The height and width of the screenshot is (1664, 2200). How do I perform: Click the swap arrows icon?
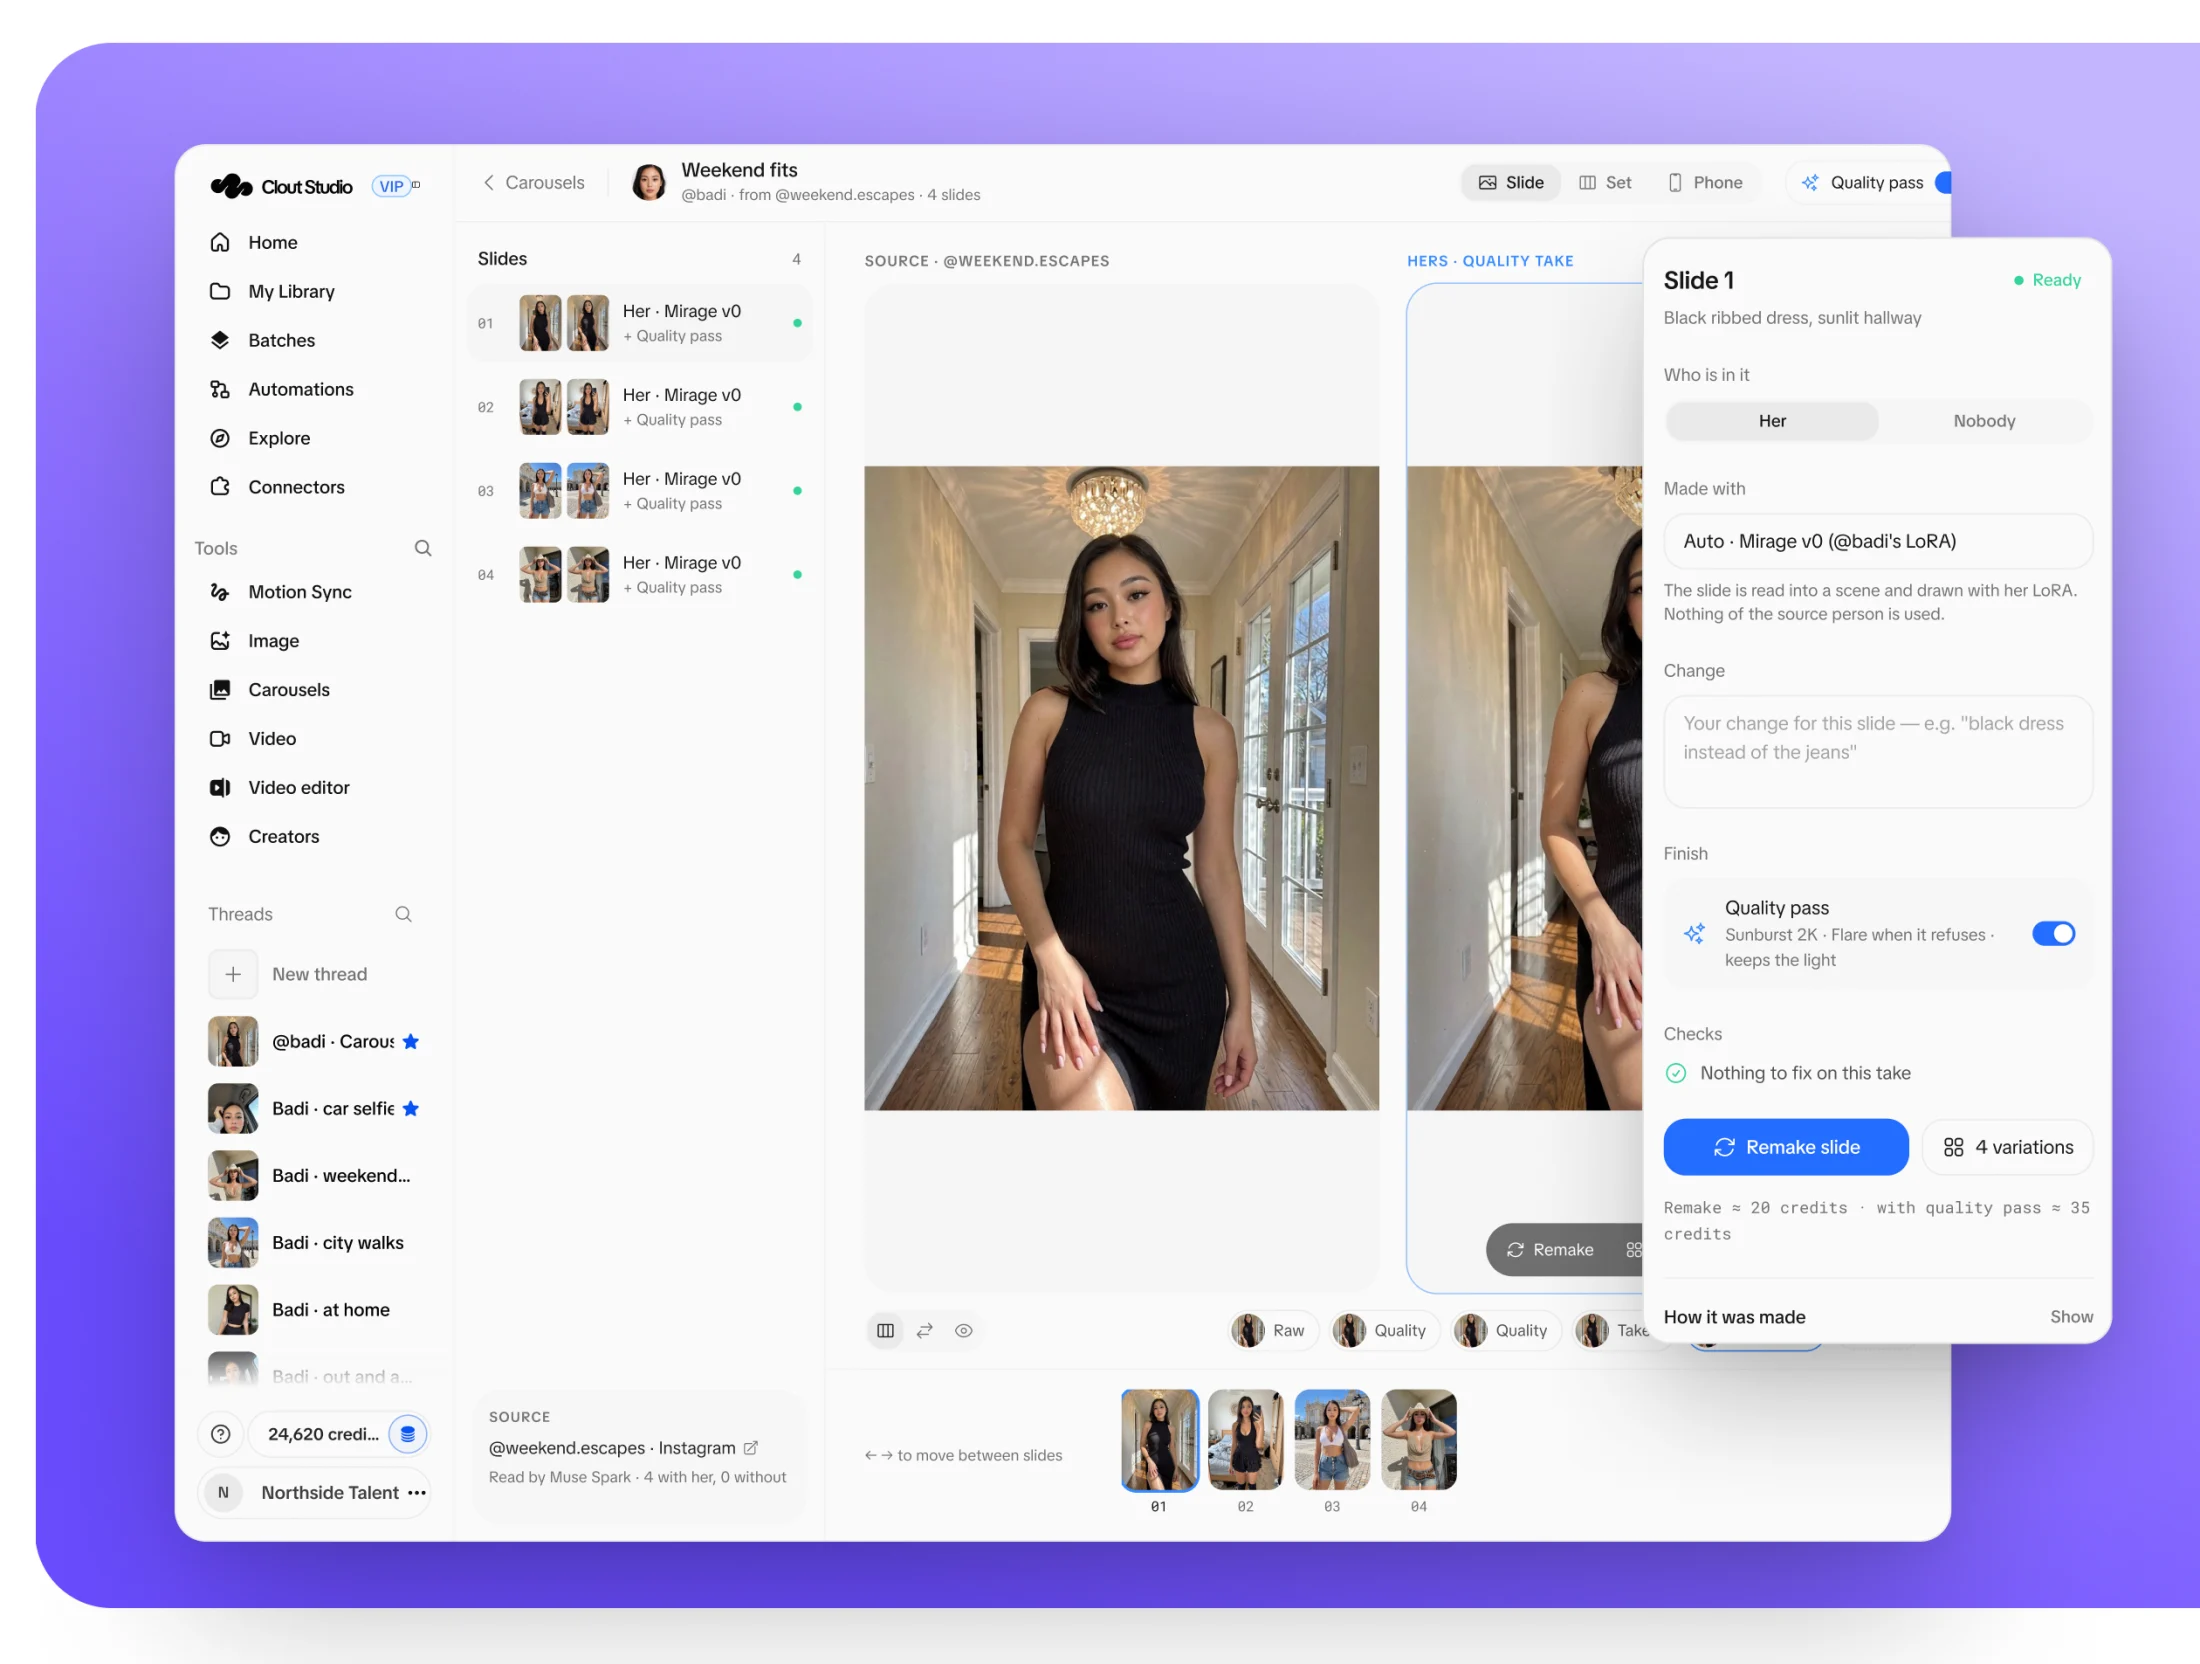tap(925, 1331)
